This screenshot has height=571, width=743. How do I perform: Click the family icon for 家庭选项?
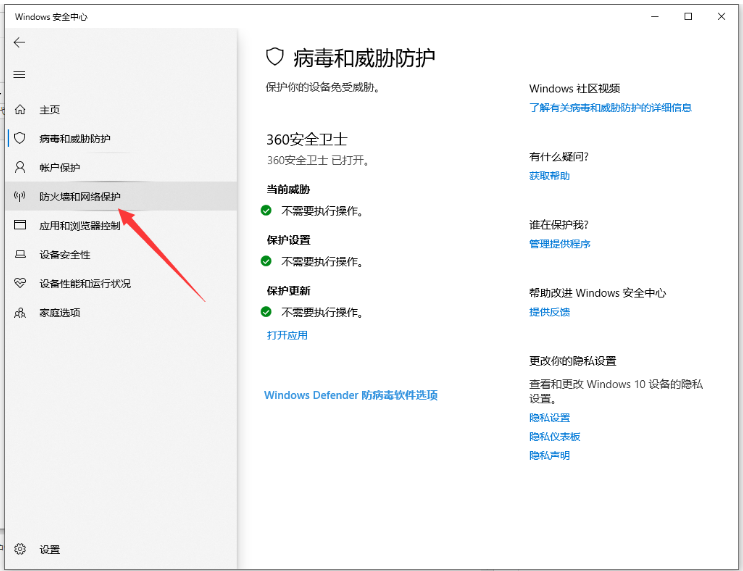pyautogui.click(x=20, y=312)
